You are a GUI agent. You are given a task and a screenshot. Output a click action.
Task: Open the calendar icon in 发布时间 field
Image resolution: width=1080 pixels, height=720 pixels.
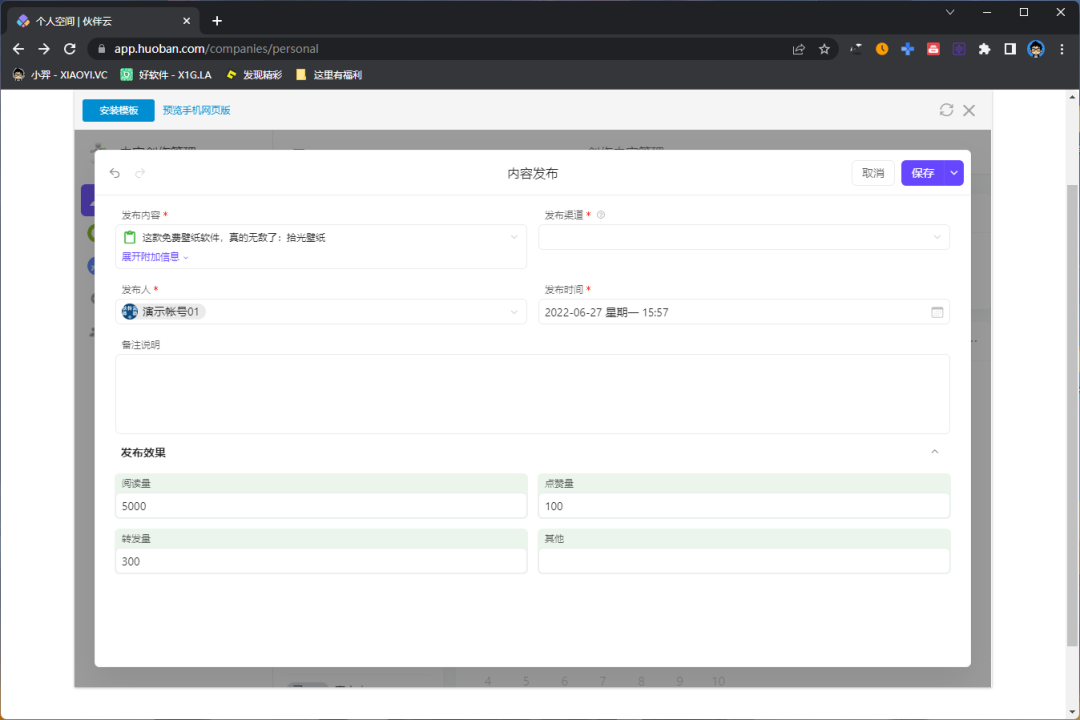coord(937,312)
